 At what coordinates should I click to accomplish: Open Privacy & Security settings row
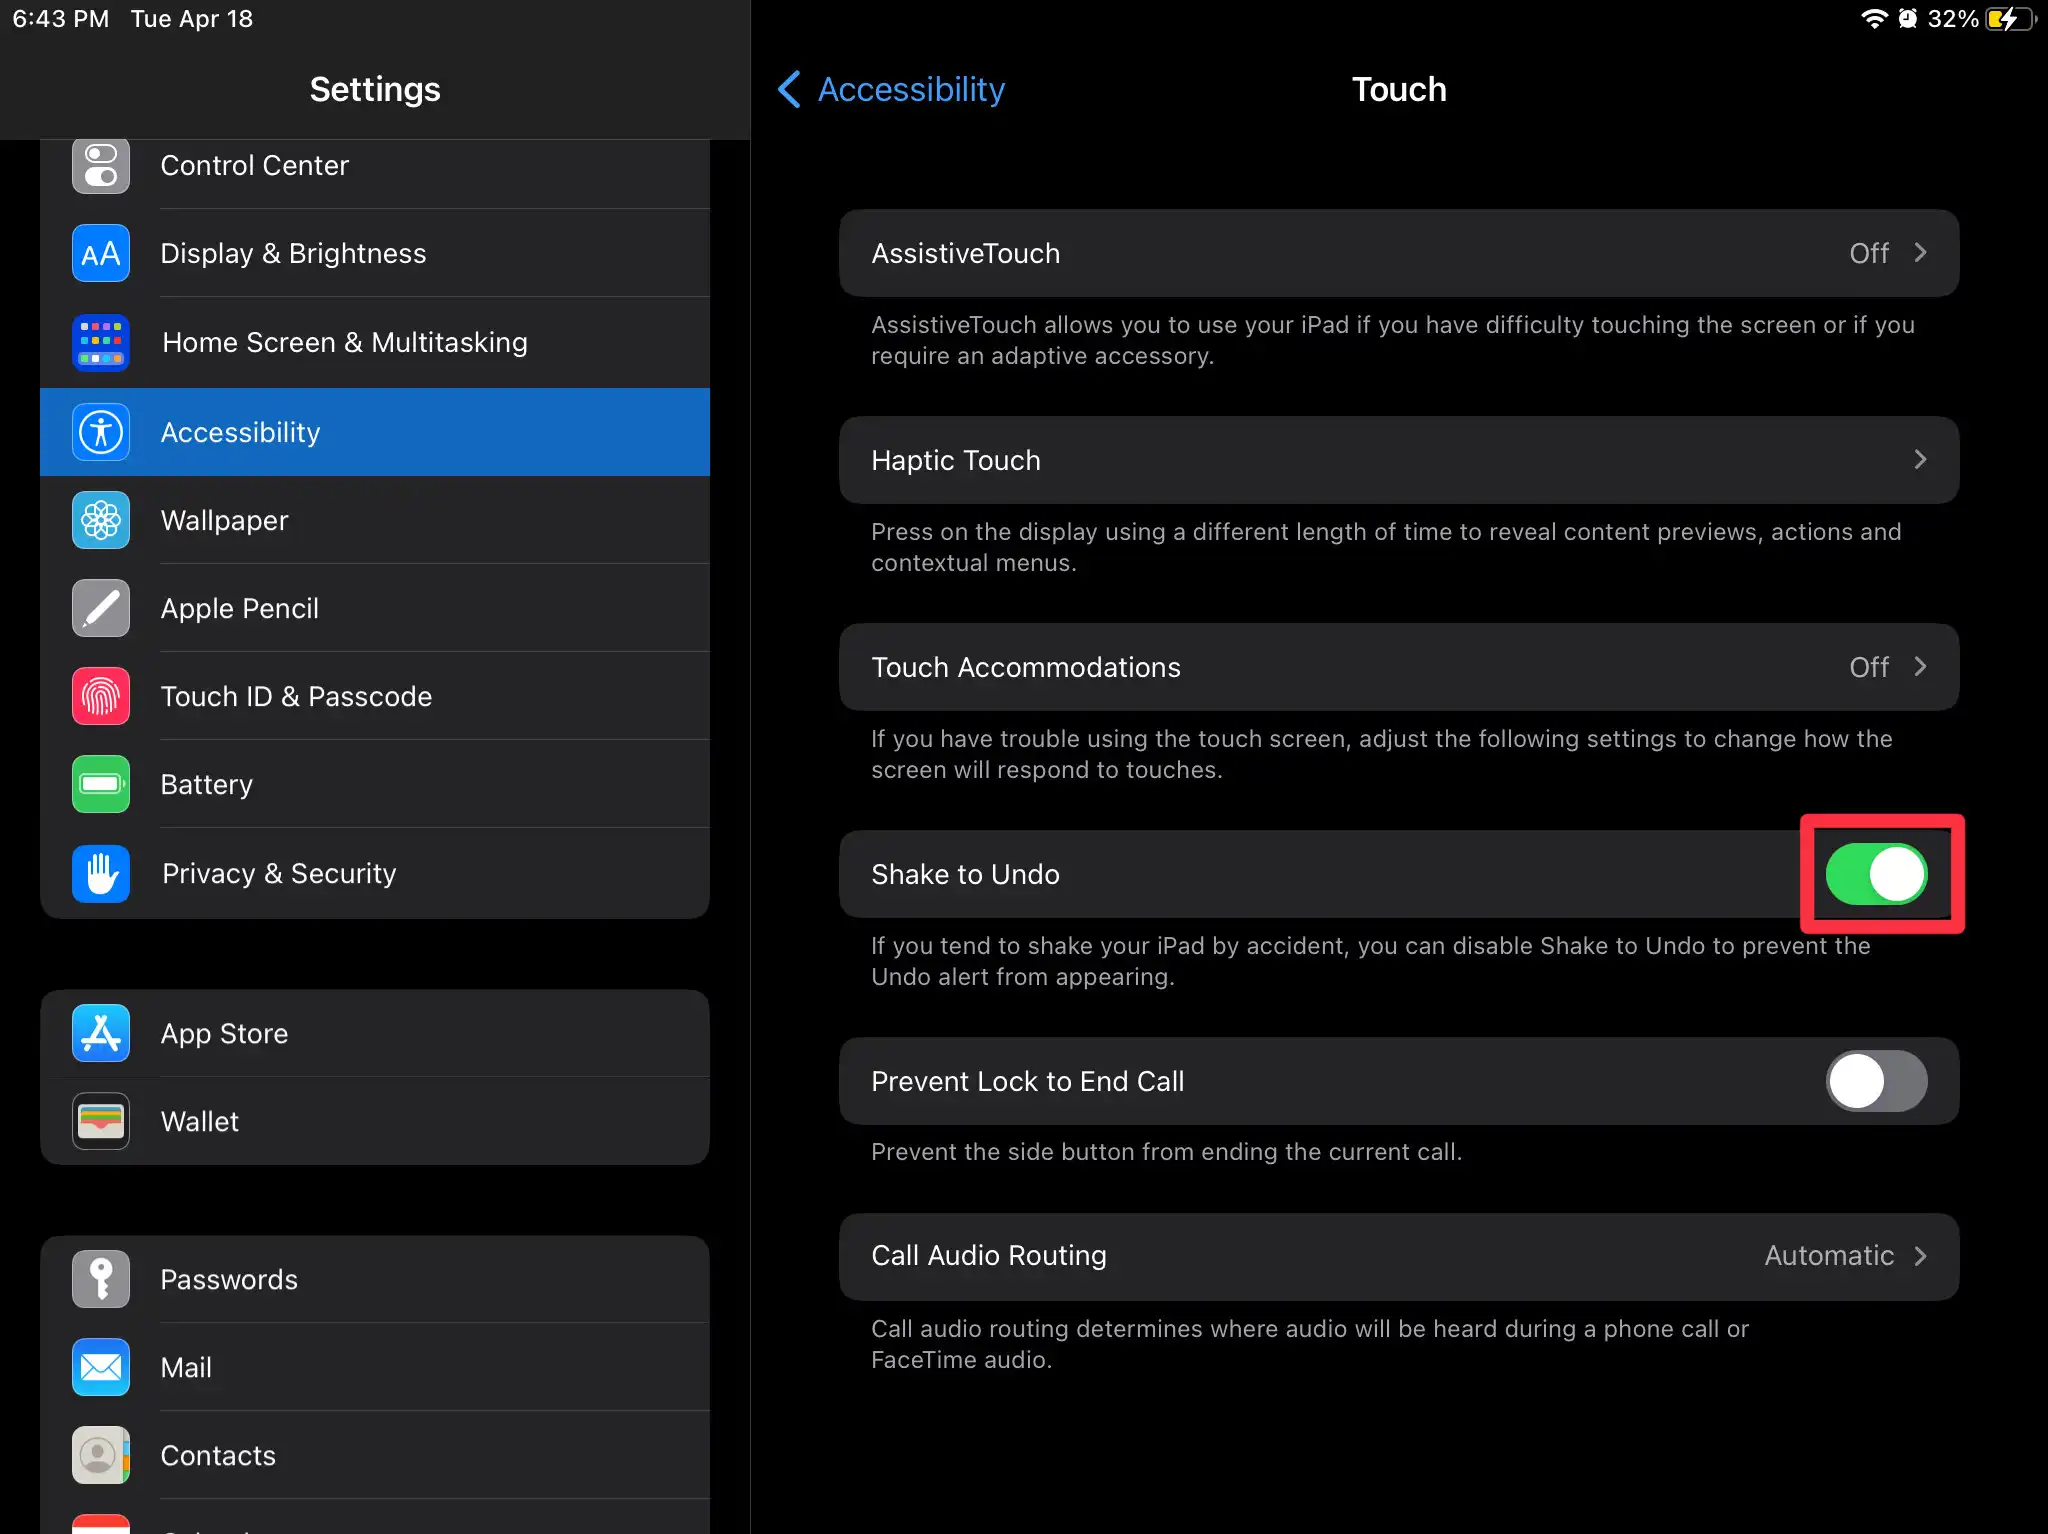[375, 873]
